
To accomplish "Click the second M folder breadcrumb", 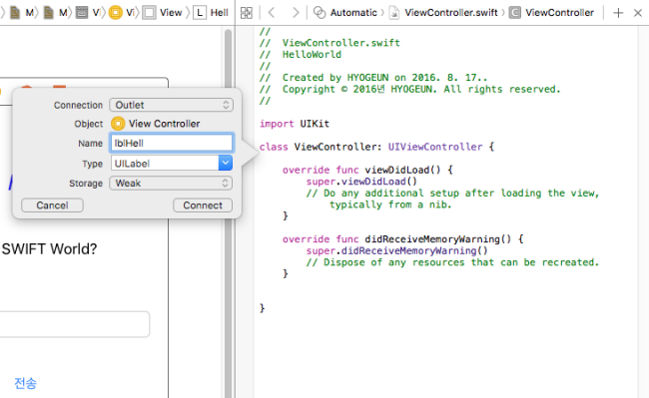I will tap(55, 13).
